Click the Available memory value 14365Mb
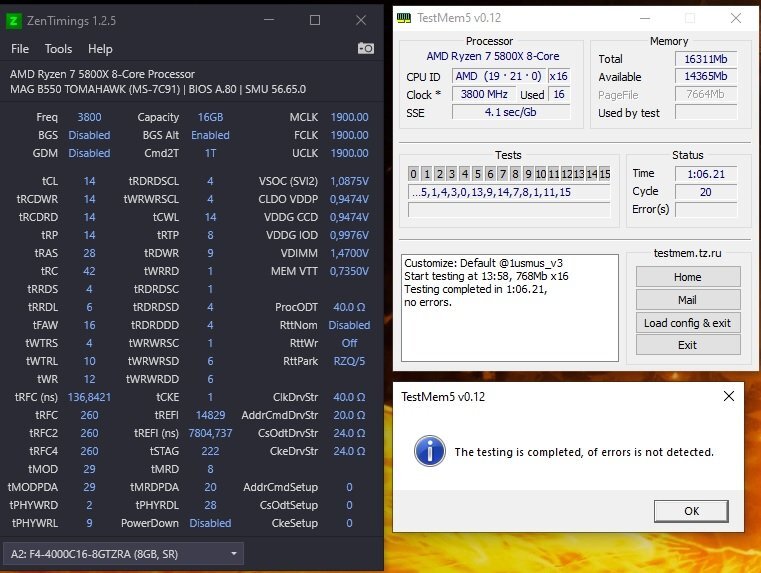The height and width of the screenshot is (573, 761). 706,76
